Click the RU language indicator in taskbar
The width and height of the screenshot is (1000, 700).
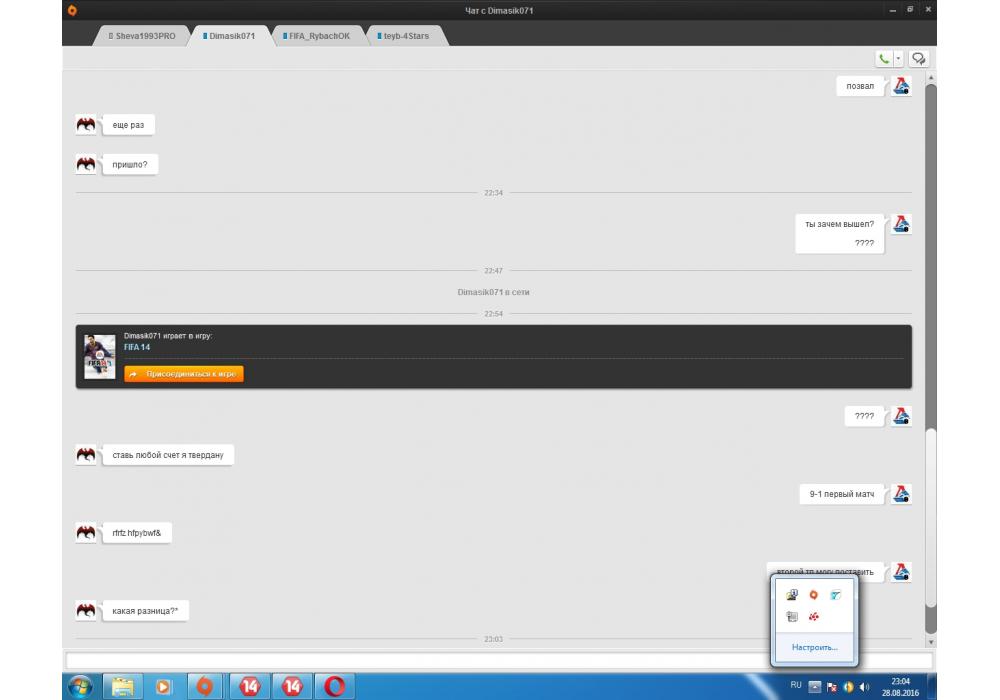pos(796,686)
